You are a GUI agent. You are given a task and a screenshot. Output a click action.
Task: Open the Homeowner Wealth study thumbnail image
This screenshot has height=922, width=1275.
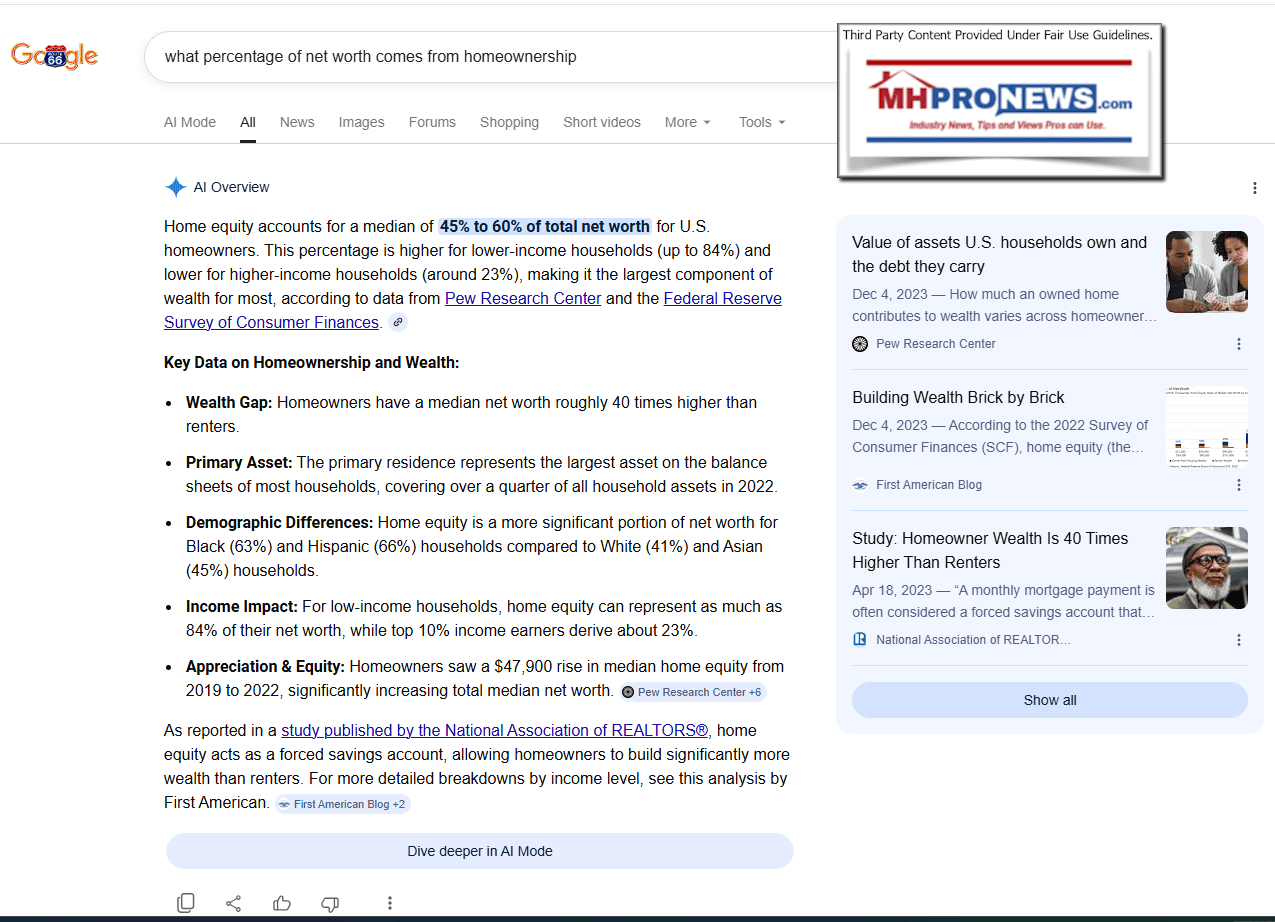pyautogui.click(x=1206, y=568)
